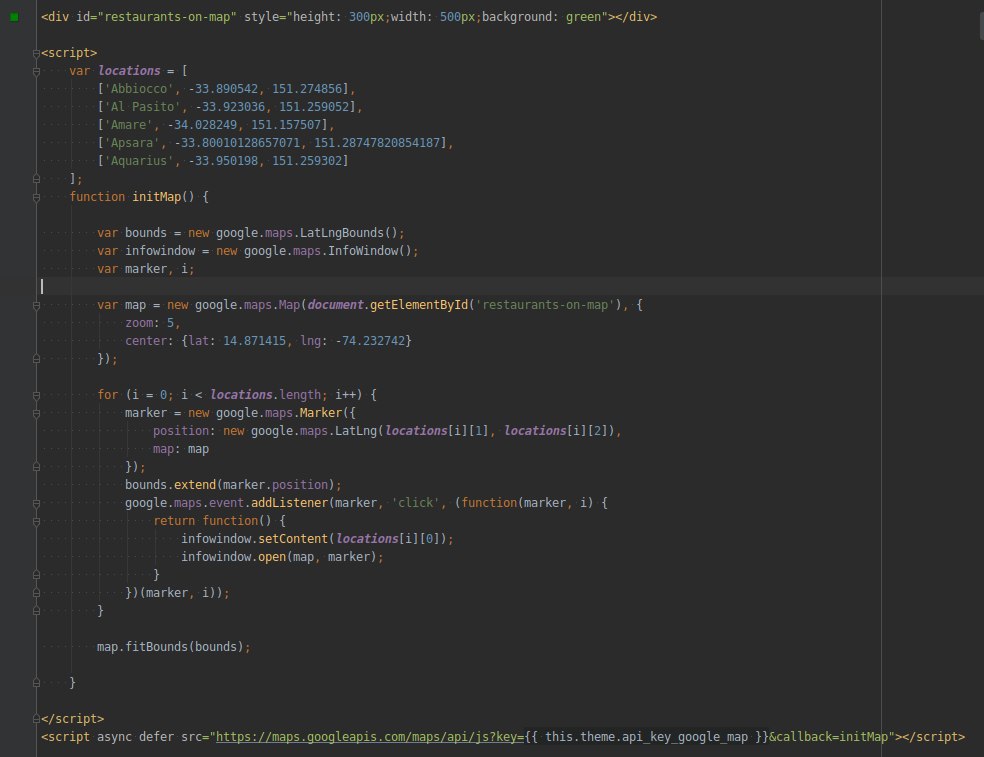Fold the 'return function()' block
Viewport: 984px width, 757px height.
[36, 522]
